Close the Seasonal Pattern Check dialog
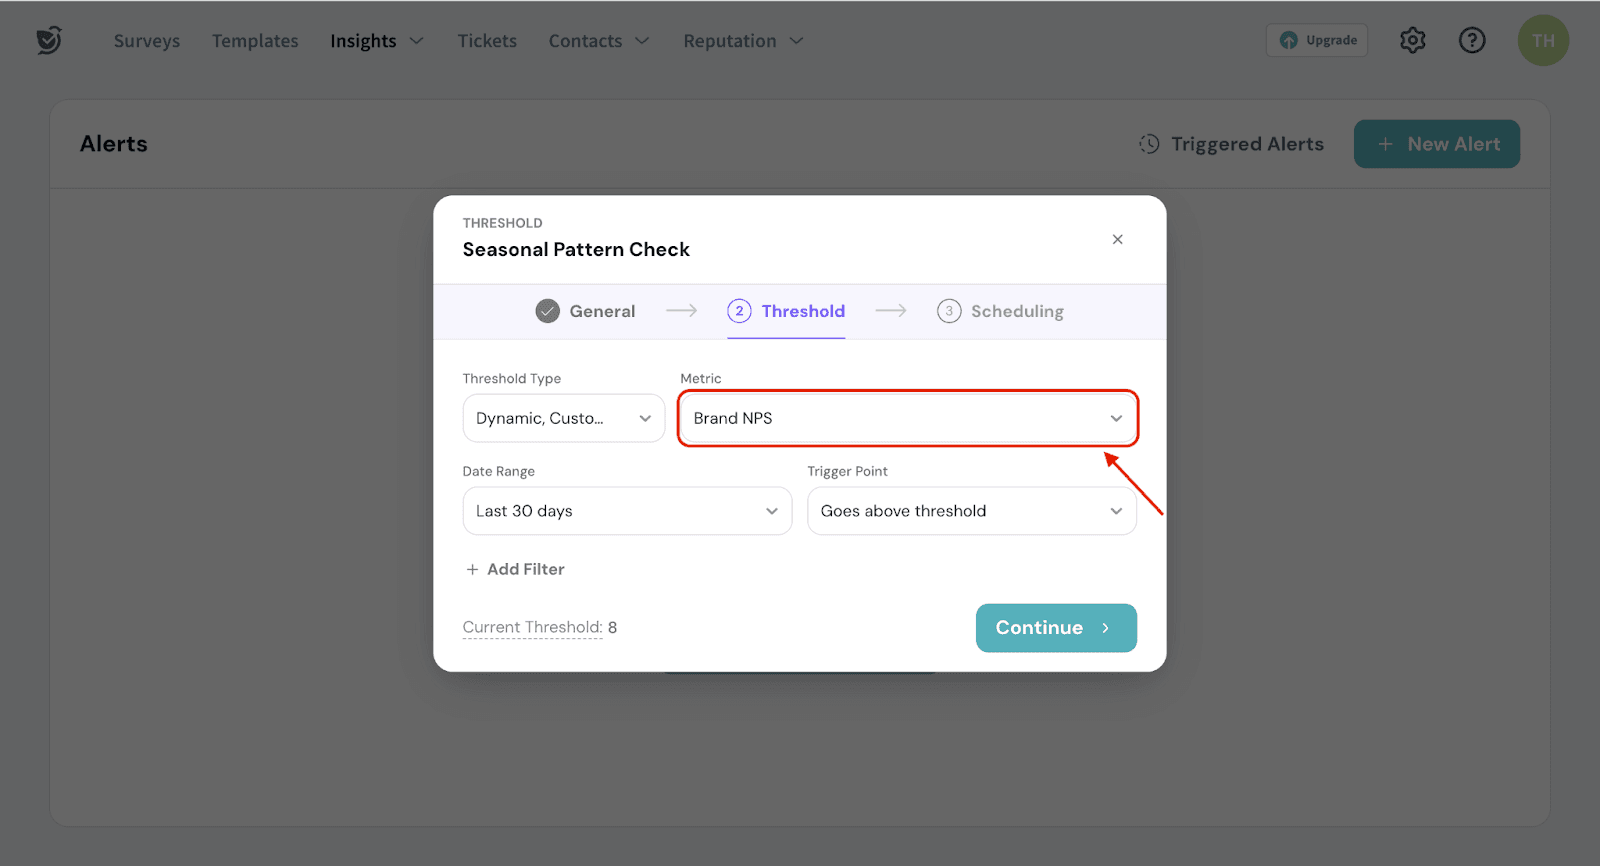1600x866 pixels. (x=1117, y=239)
